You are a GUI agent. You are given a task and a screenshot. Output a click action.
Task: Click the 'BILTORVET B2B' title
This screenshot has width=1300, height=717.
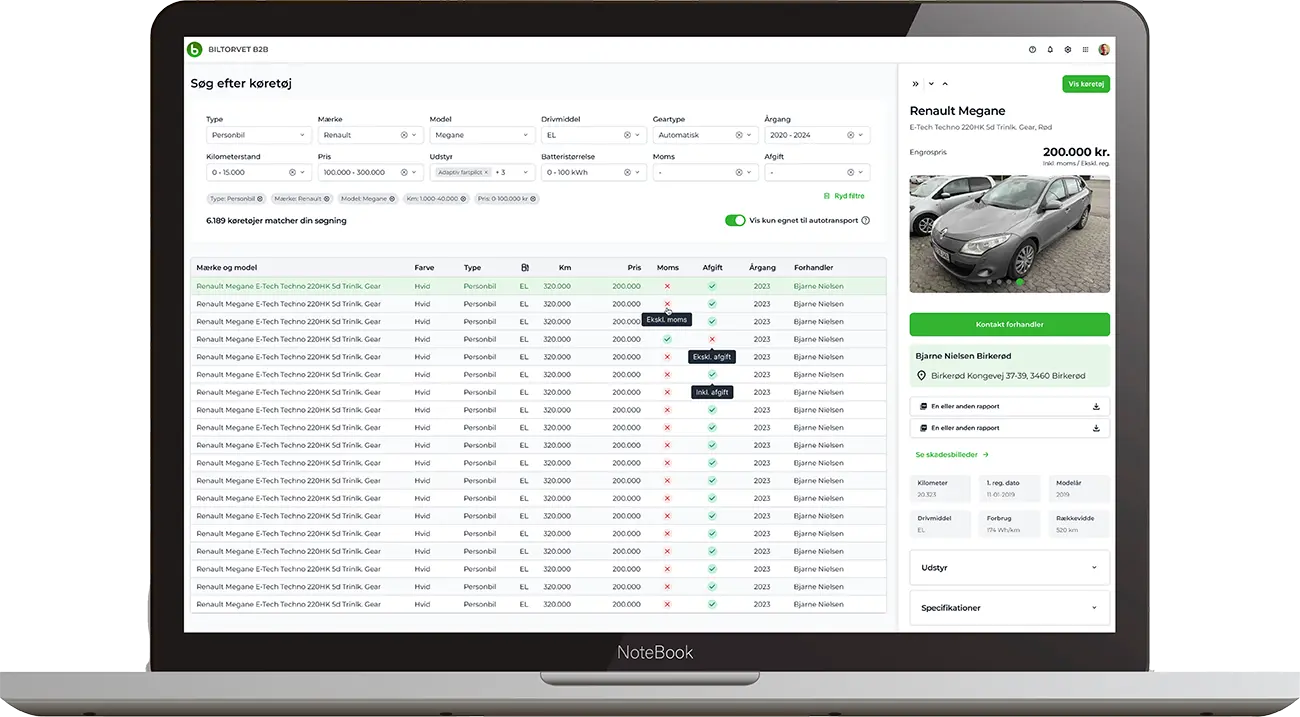[238, 49]
